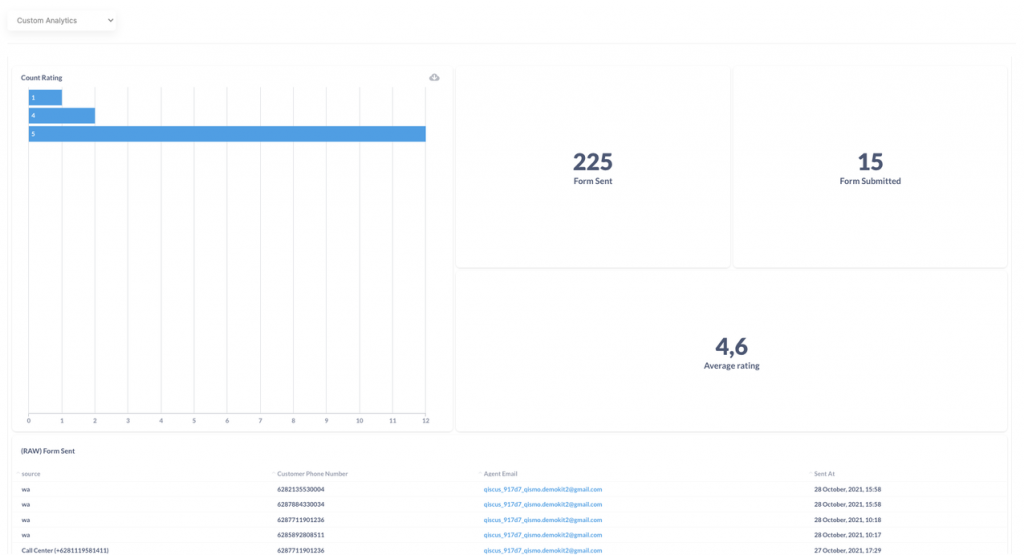Click the 28 October, 2021, 10:17 timestamp
The width and height of the screenshot is (1024, 555).
coord(847,535)
